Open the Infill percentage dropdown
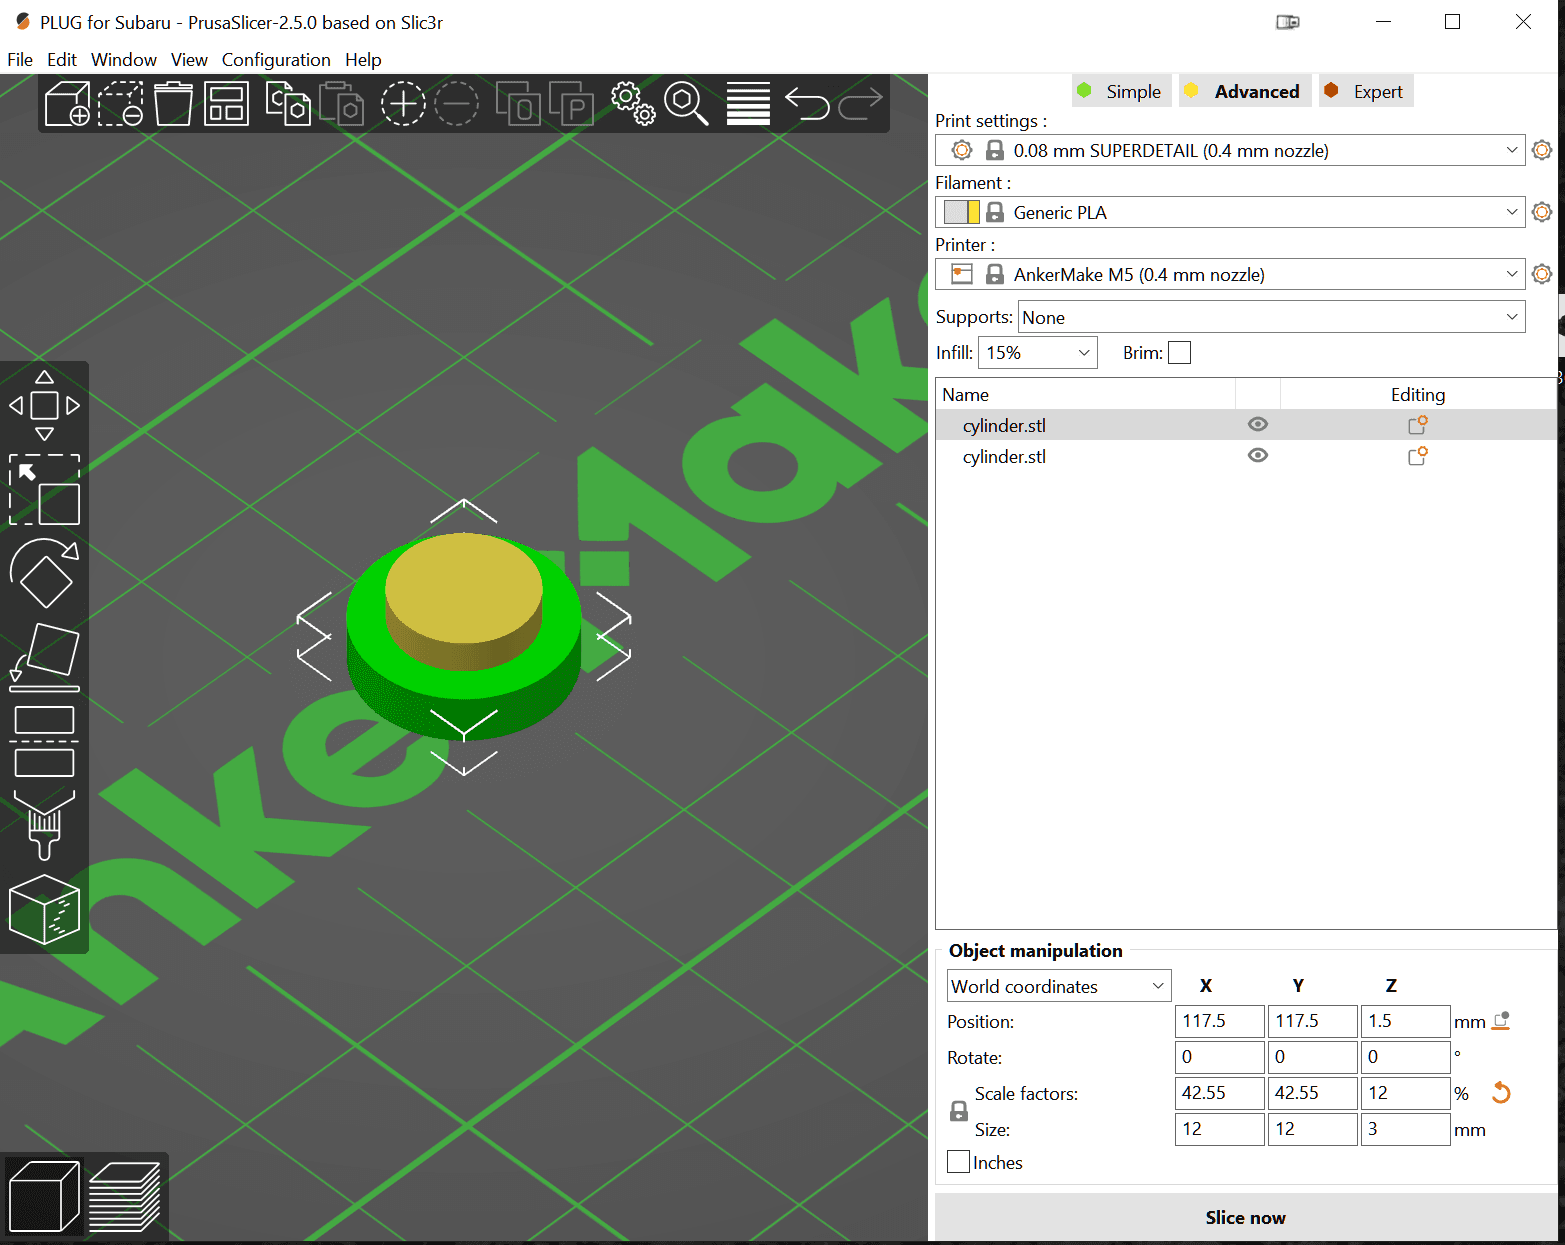Viewport: 1565px width, 1245px height. (x=1038, y=352)
